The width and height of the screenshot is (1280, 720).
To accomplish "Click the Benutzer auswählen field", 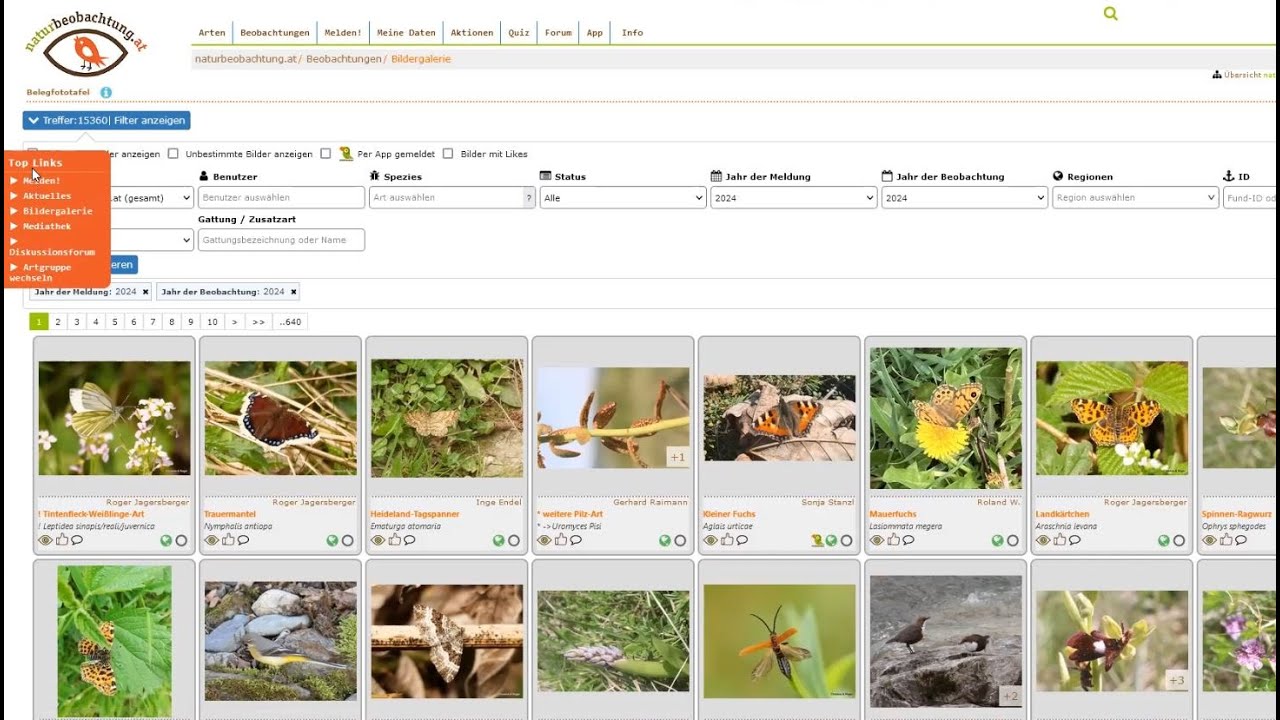I will 281,198.
